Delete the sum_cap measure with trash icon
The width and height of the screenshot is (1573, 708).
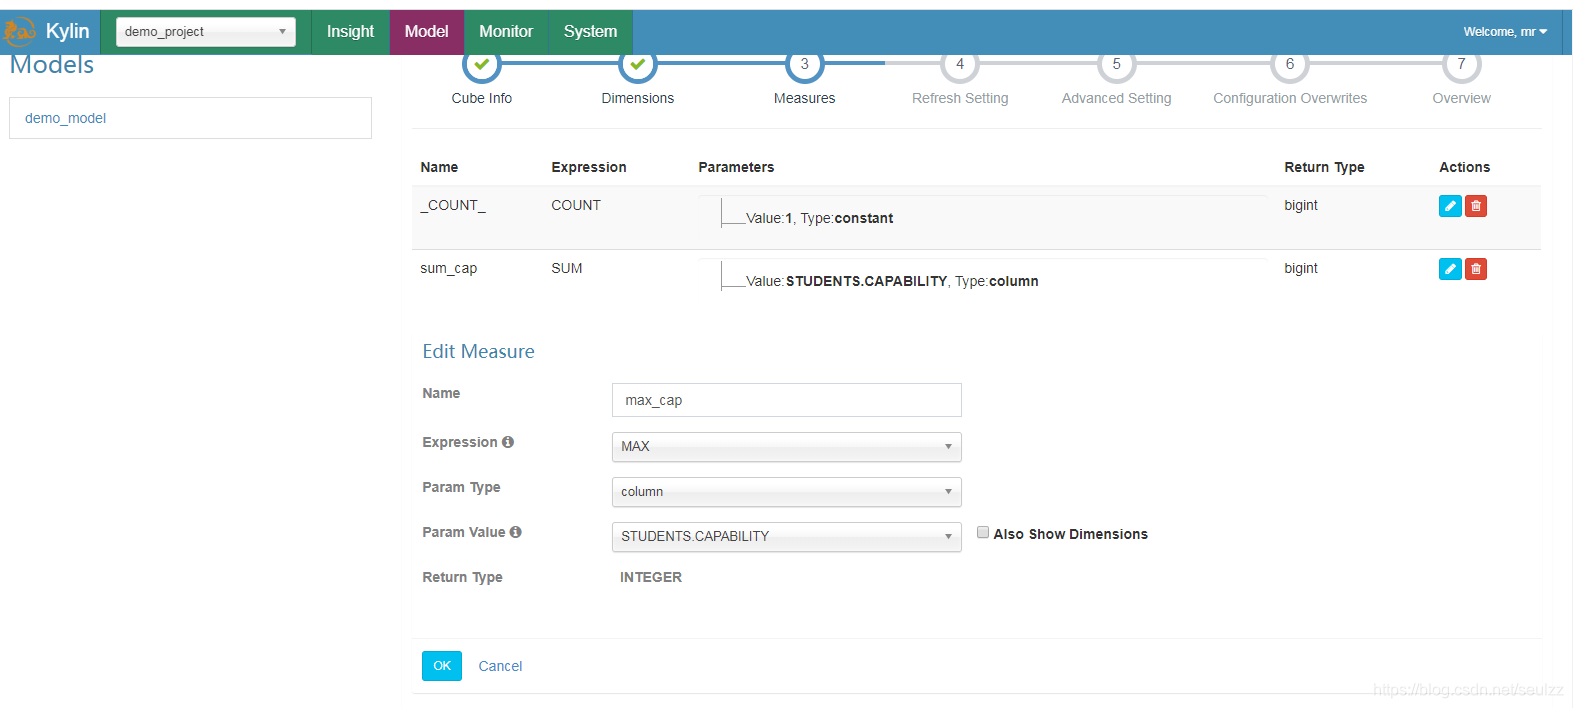tap(1476, 269)
